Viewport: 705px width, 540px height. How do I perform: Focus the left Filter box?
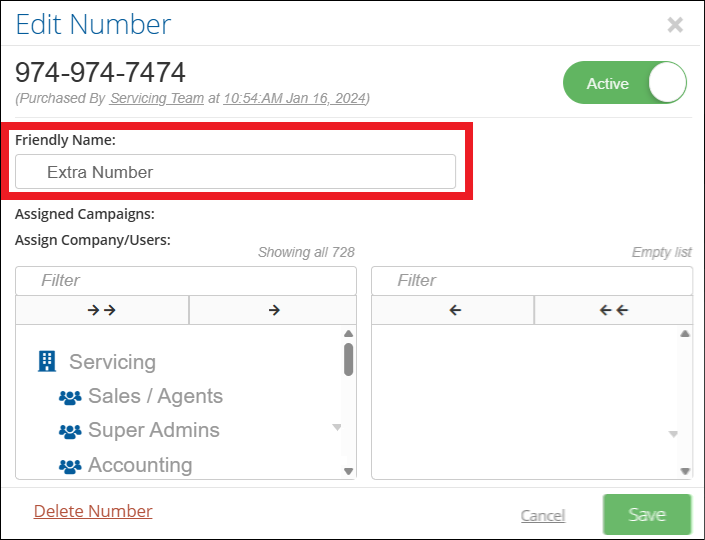(186, 281)
